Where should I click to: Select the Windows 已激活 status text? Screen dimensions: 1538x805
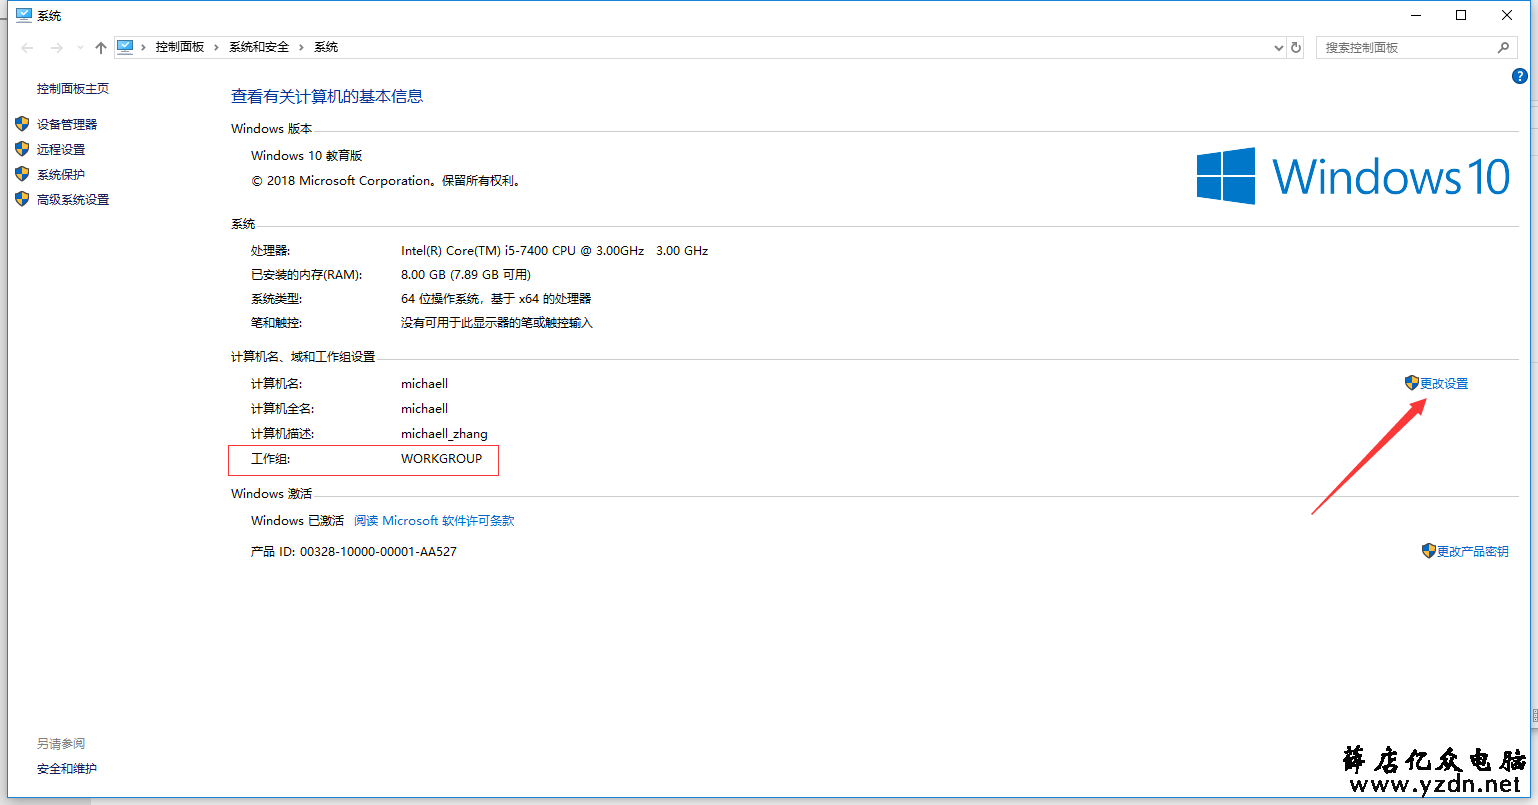click(x=297, y=520)
